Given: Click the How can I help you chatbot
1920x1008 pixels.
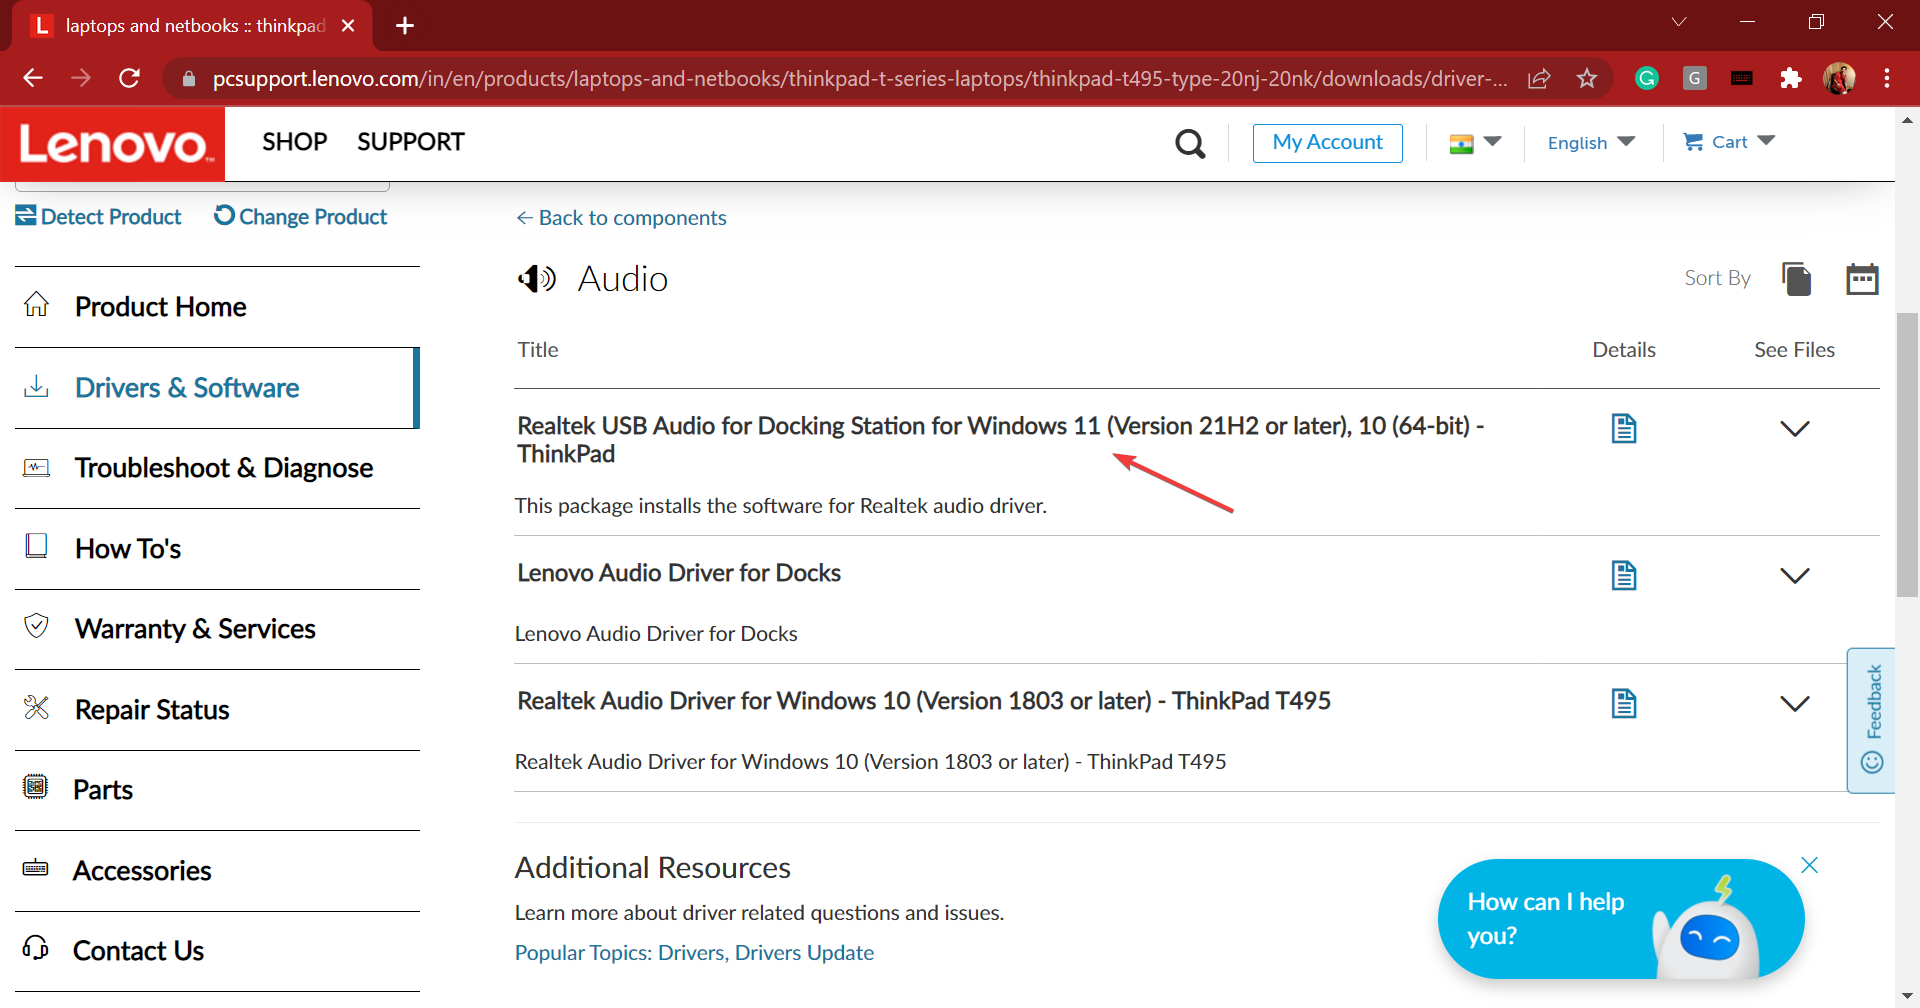Looking at the screenshot, I should tap(1620, 919).
